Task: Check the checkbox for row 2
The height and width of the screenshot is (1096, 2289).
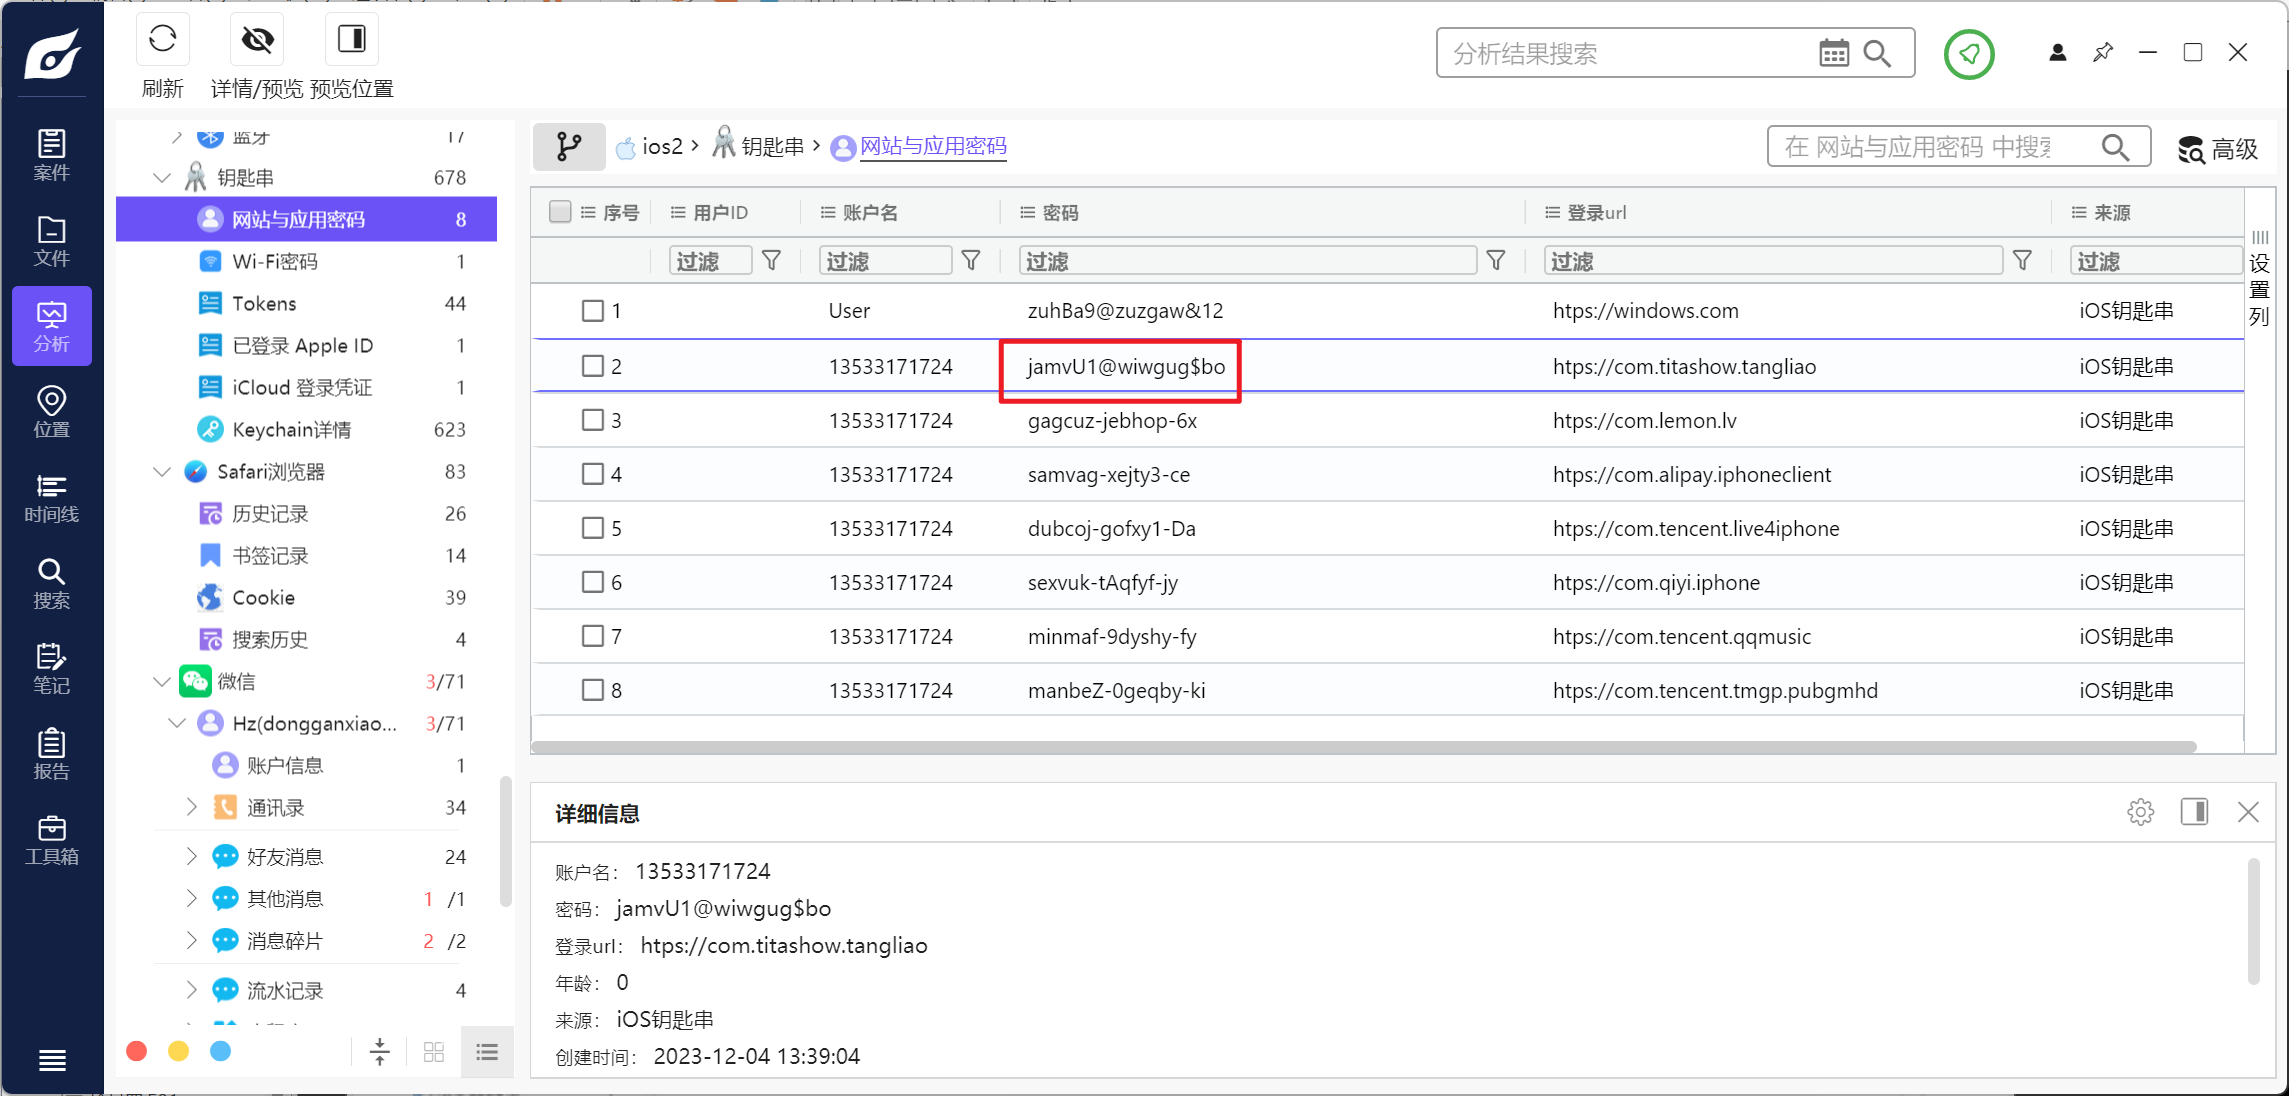Action: (593, 366)
